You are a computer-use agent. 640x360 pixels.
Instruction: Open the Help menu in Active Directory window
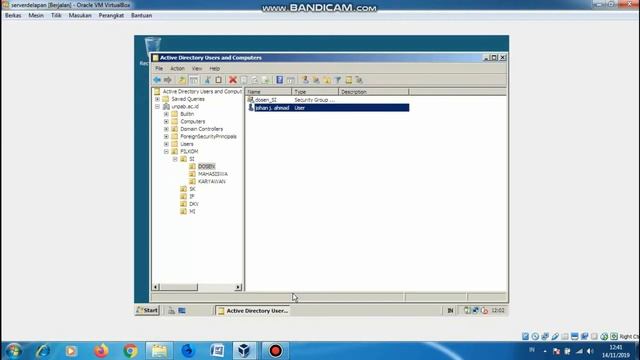tap(214, 69)
